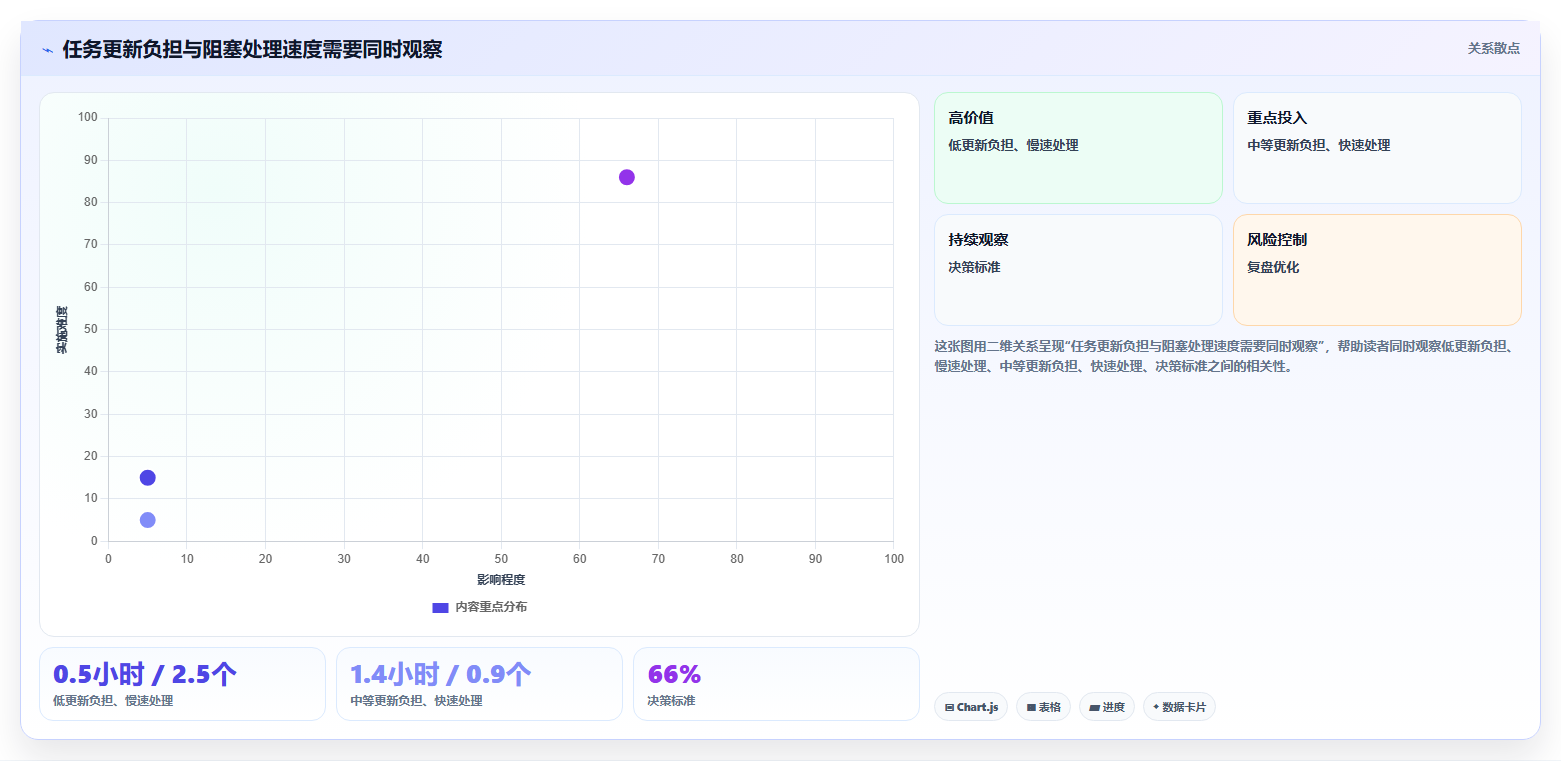
Task: Click the Chart.js tag chip
Action: pos(971,707)
